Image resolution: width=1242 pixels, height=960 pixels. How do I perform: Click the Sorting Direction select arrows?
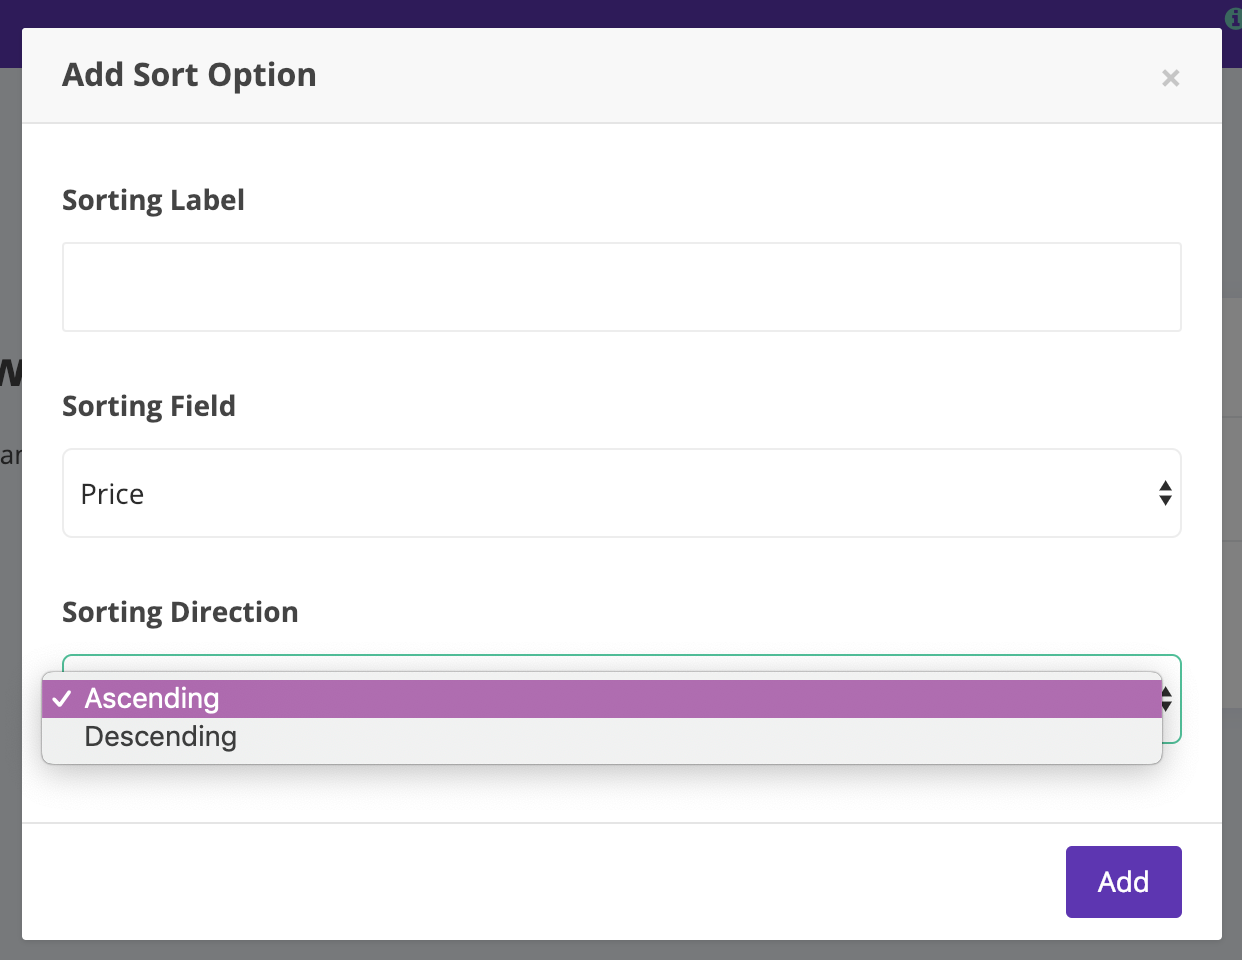(1167, 699)
